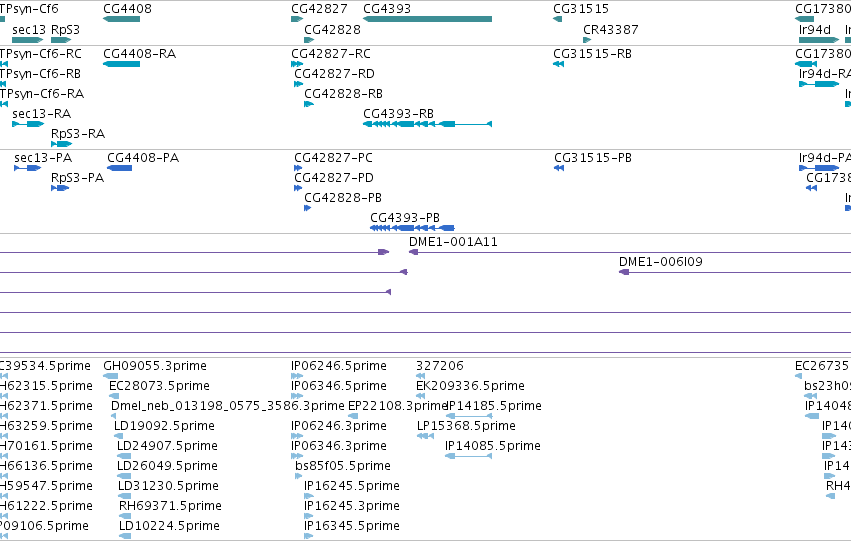The image size is (851, 541).
Task: Click the long CG4393 gene bar
Action: 427,19
